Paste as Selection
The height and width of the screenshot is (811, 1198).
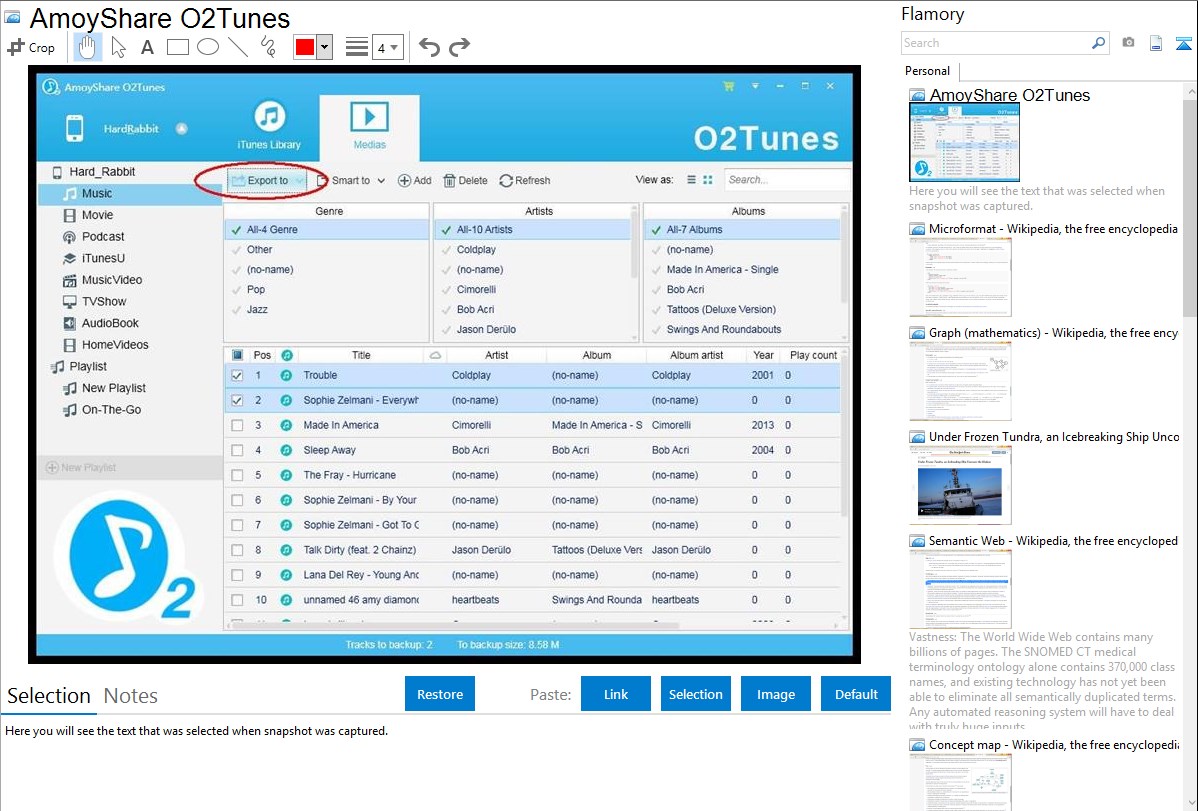click(696, 694)
